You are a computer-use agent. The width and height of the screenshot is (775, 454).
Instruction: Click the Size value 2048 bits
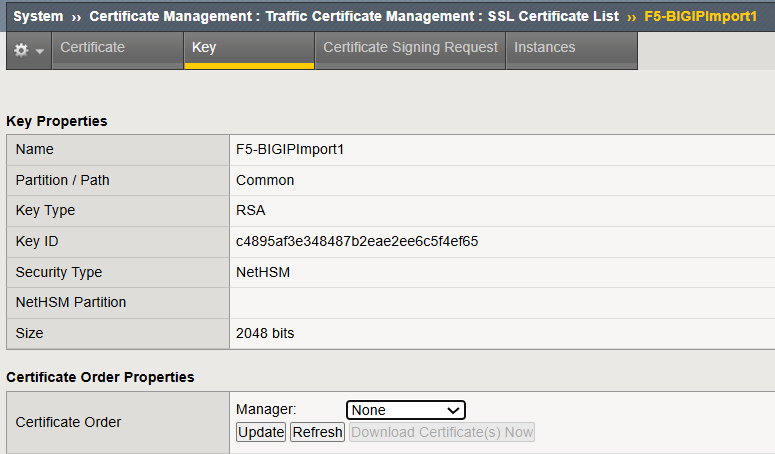pyautogui.click(x=265, y=333)
